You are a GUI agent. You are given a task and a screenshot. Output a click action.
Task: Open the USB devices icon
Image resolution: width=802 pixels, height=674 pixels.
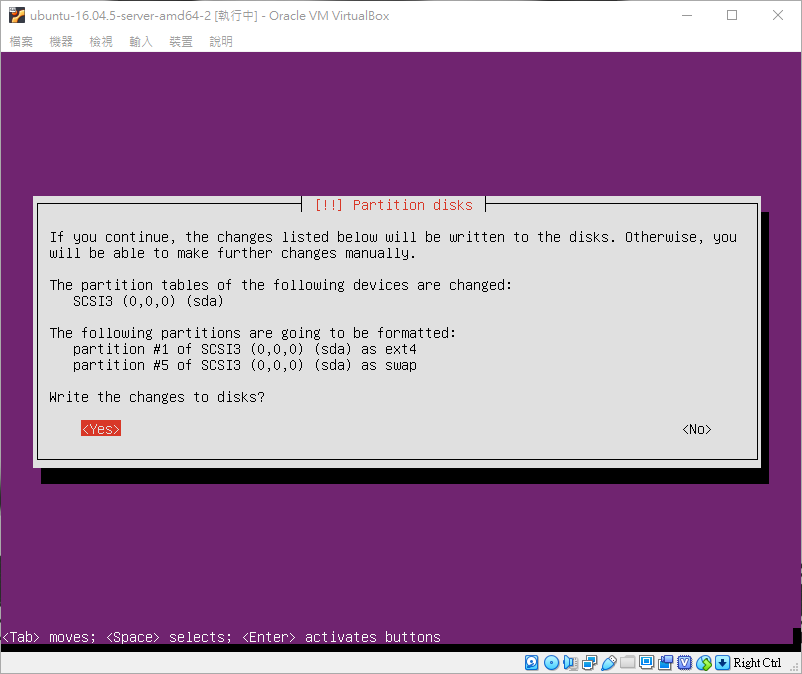pyautogui.click(x=608, y=663)
